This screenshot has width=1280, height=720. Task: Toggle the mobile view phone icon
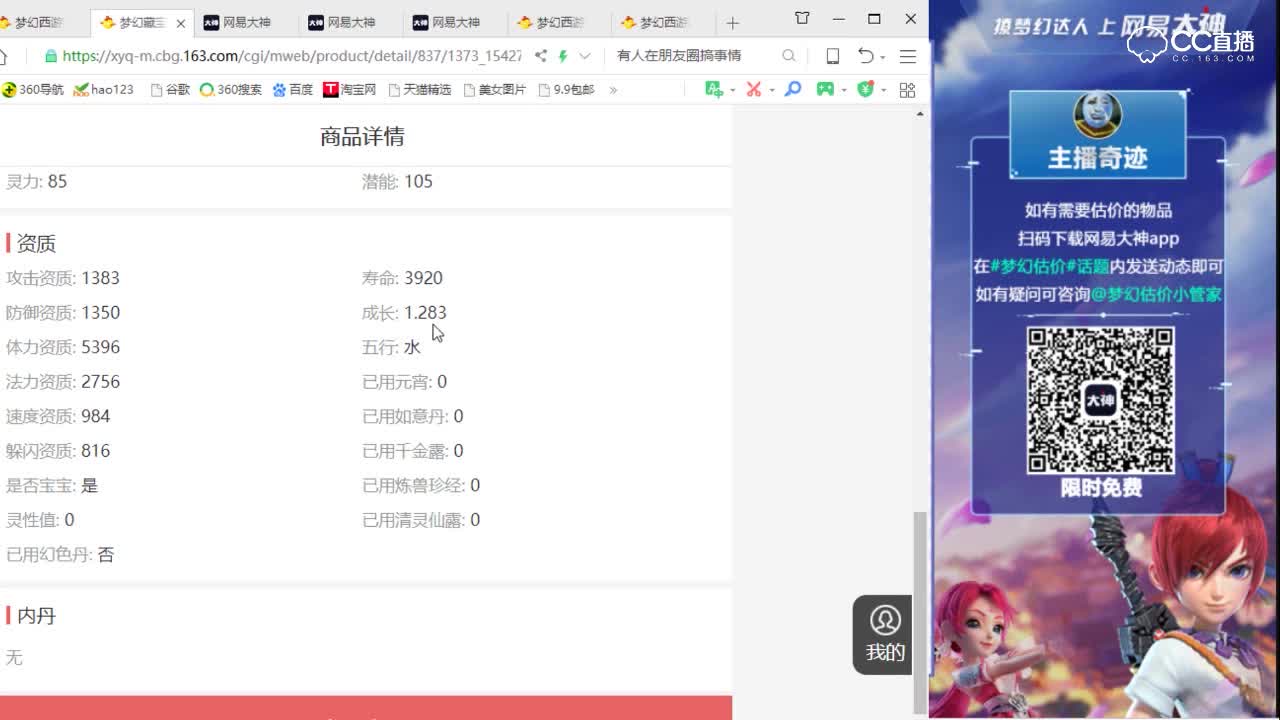(x=832, y=56)
